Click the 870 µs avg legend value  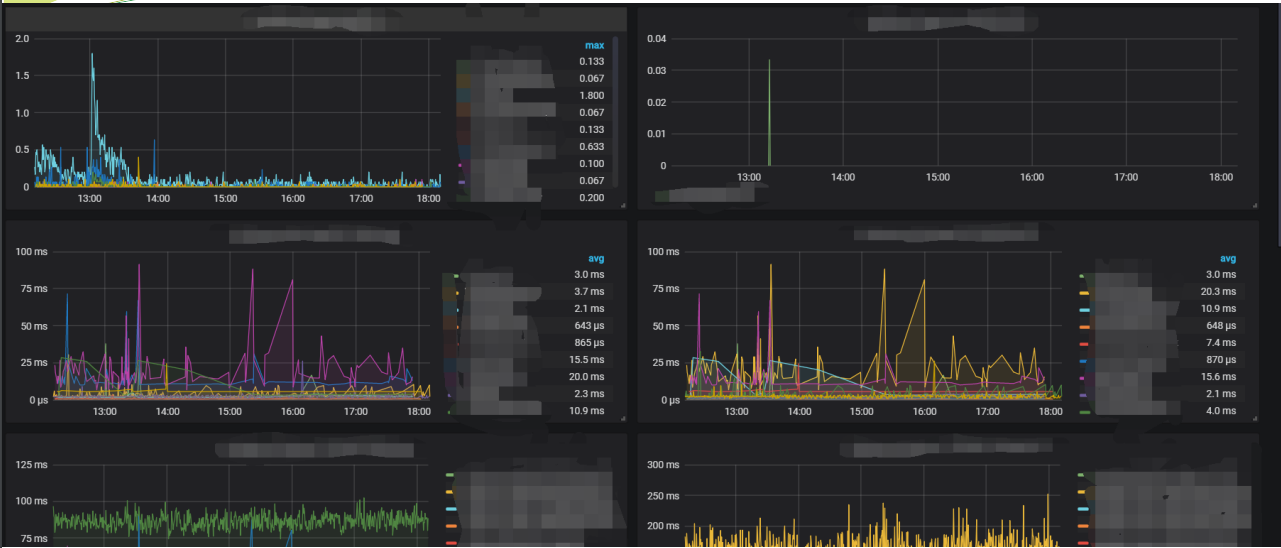(x=1219, y=359)
